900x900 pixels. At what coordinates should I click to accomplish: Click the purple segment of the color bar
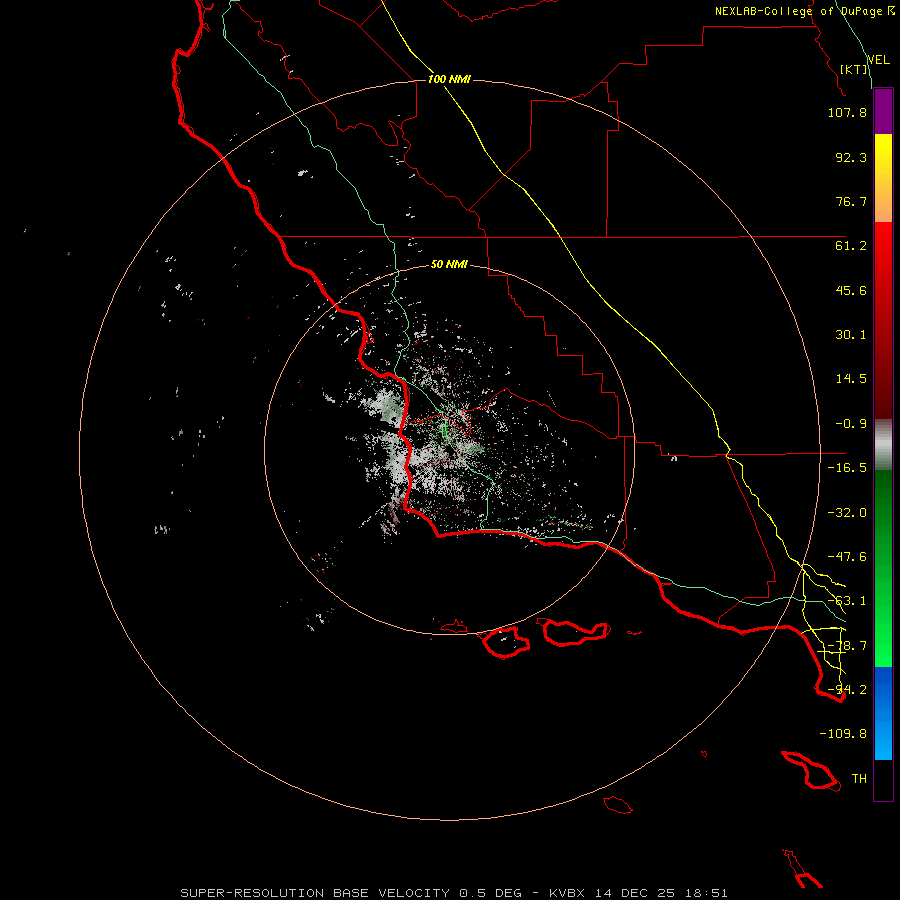(x=883, y=111)
